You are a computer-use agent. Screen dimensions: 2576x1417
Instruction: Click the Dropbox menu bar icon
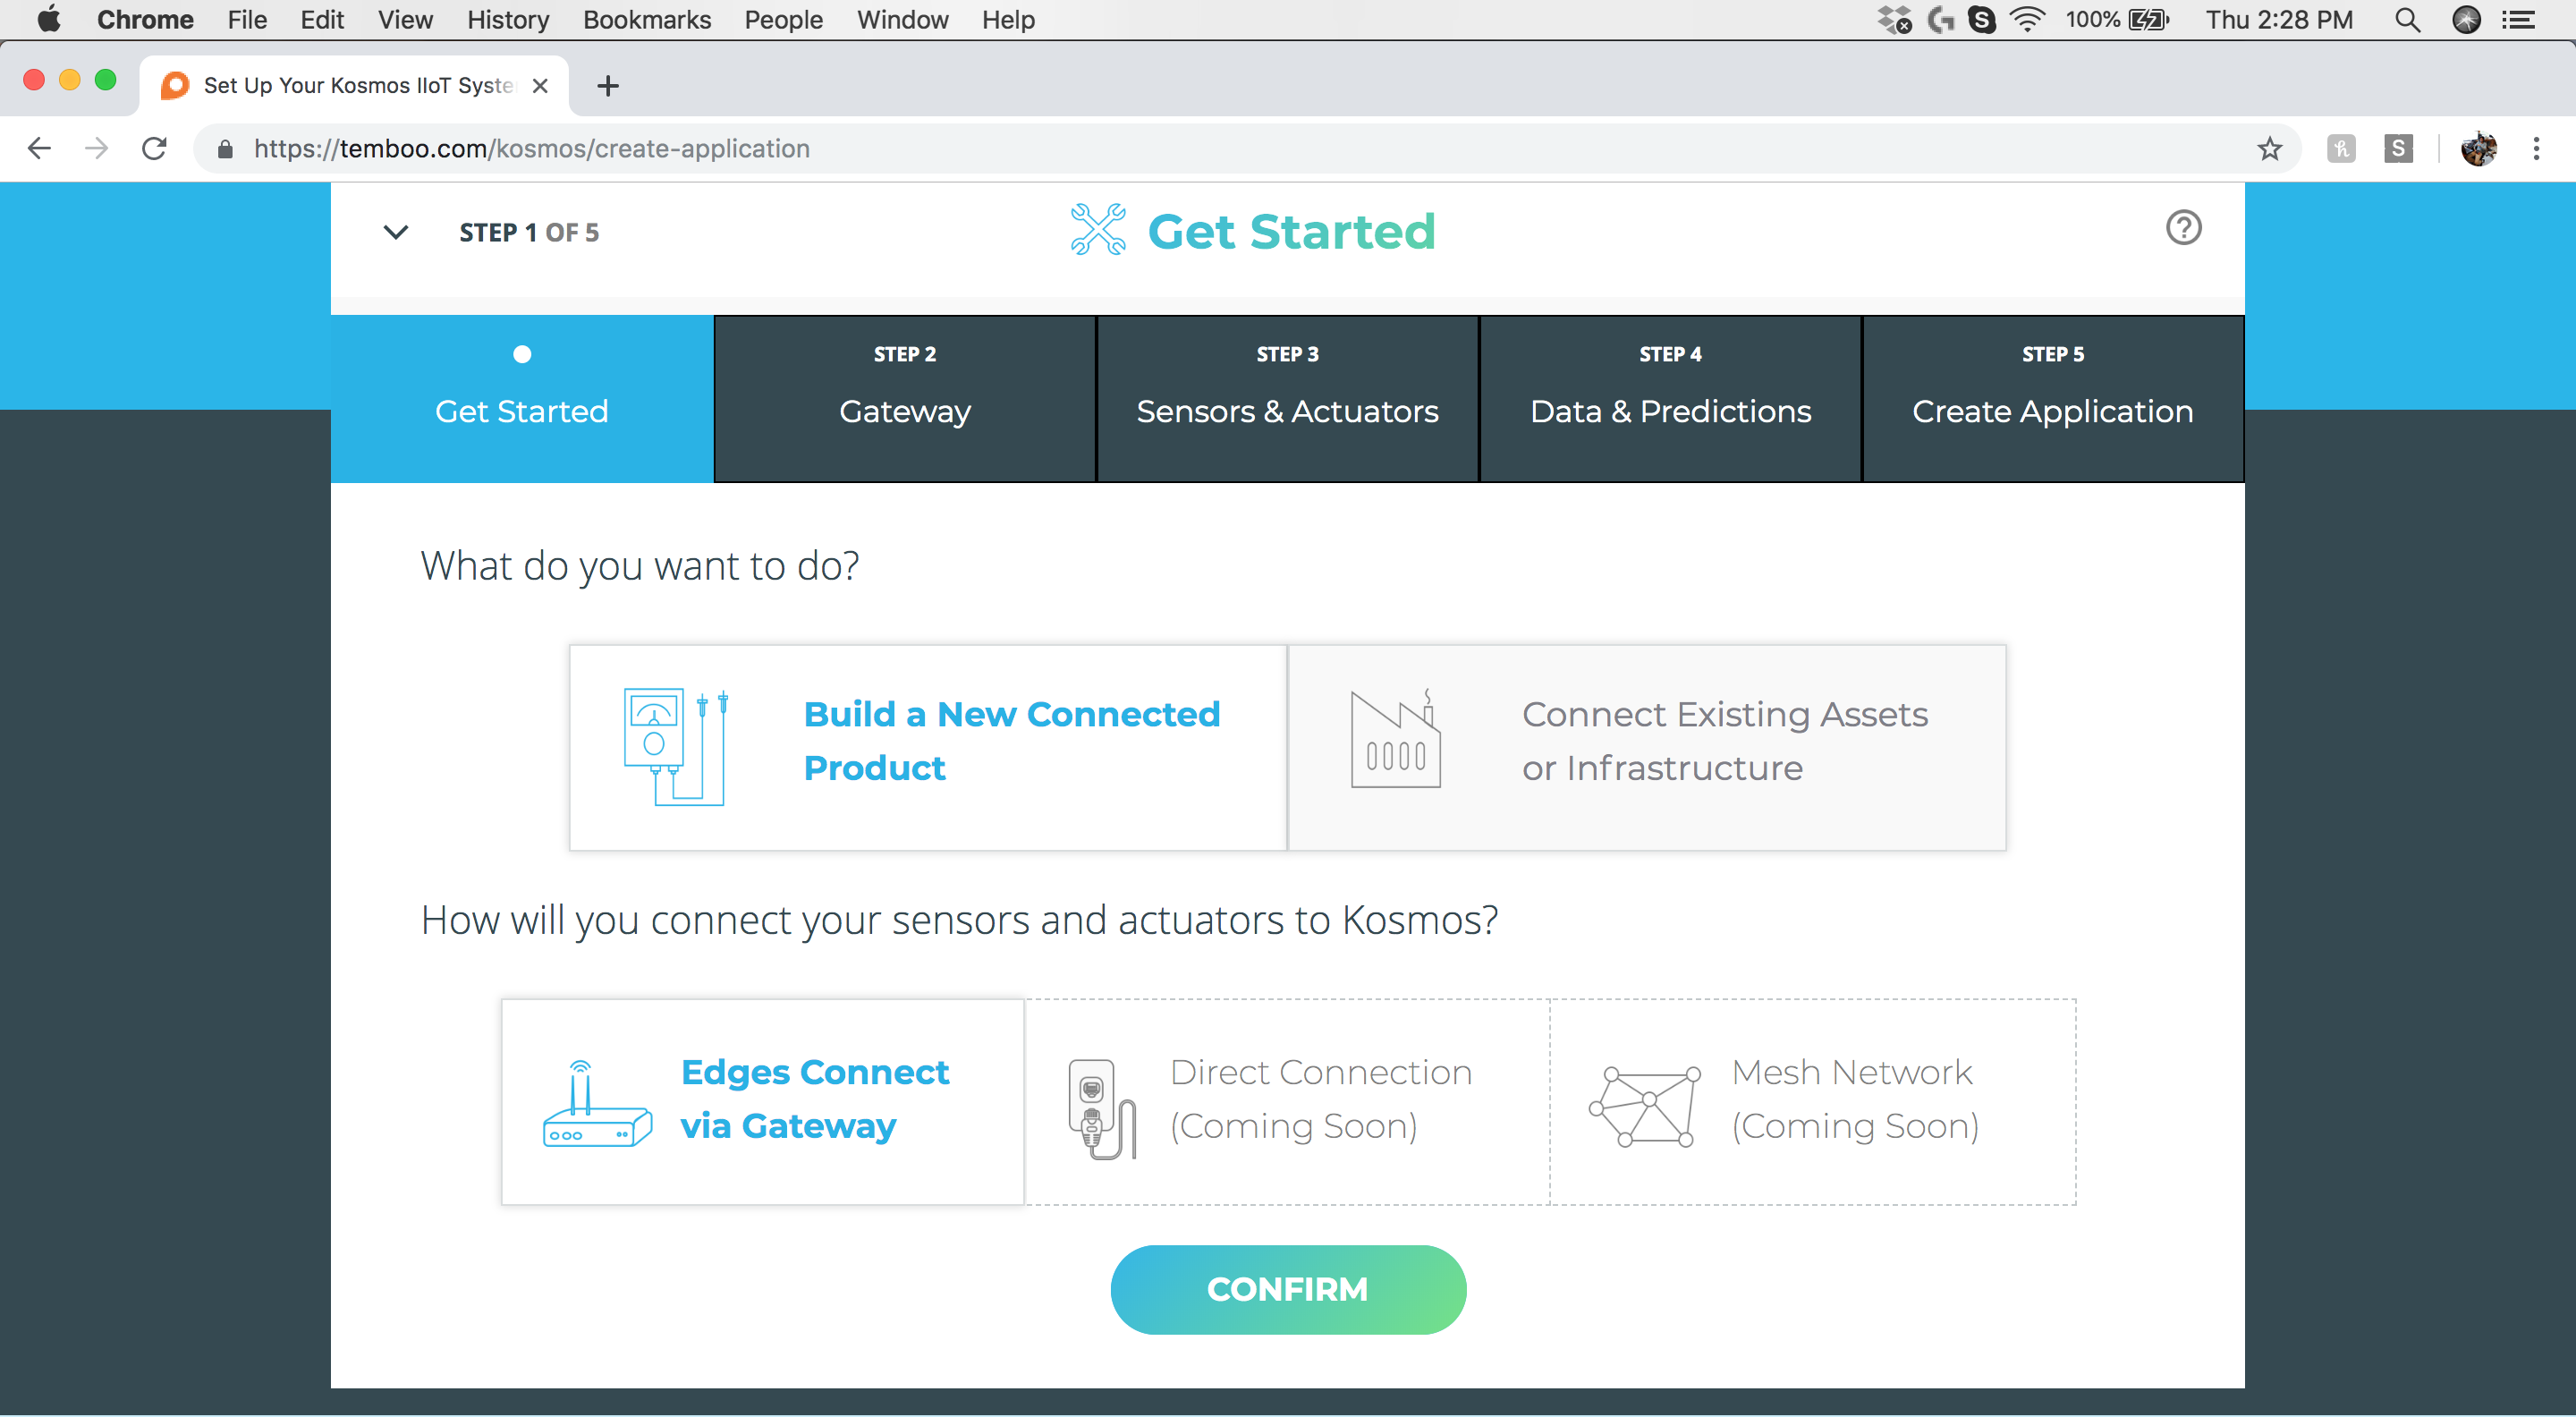coord(1894,20)
